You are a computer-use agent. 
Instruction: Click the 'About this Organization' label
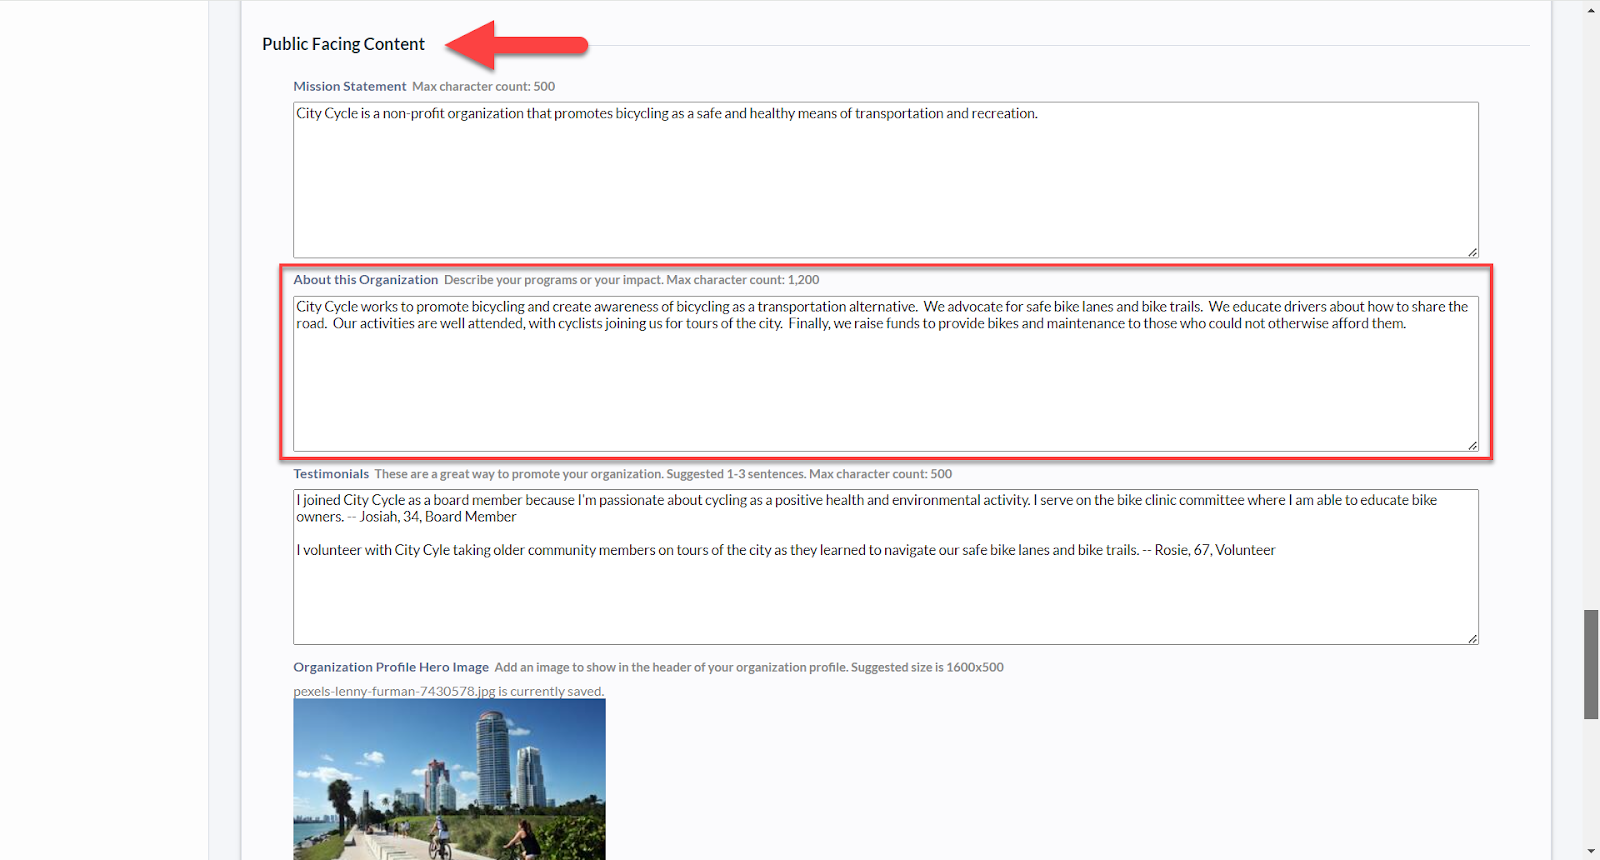coord(366,280)
